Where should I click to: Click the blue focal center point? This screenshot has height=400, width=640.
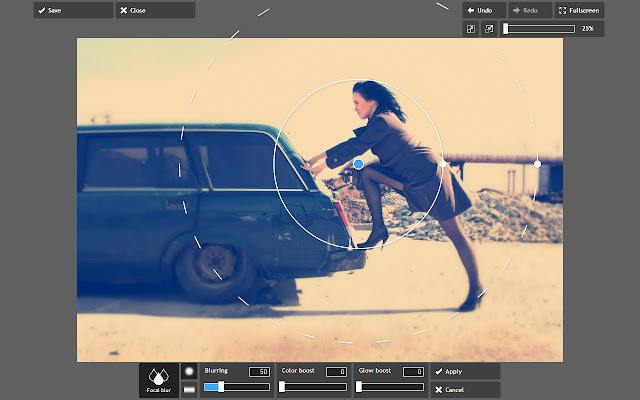(x=358, y=163)
